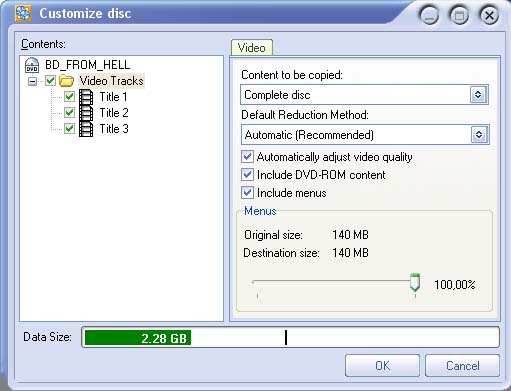
Task: Click the Data Size capacity bar
Action: [290, 337]
